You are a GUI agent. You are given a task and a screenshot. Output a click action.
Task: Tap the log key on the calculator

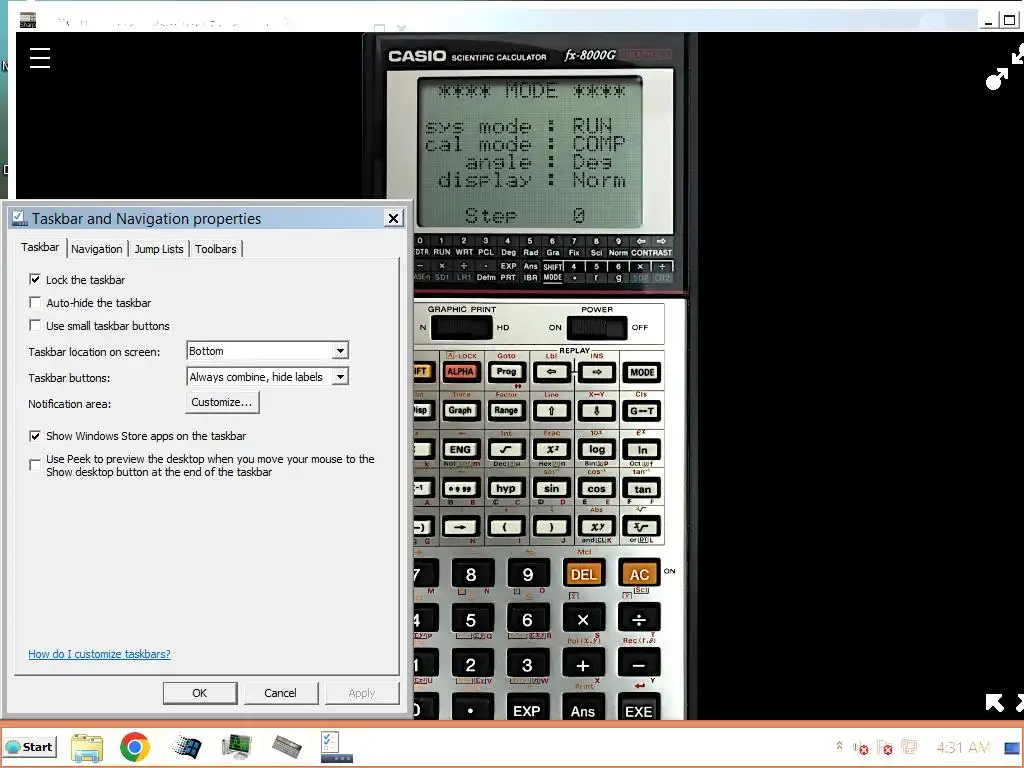pos(596,449)
